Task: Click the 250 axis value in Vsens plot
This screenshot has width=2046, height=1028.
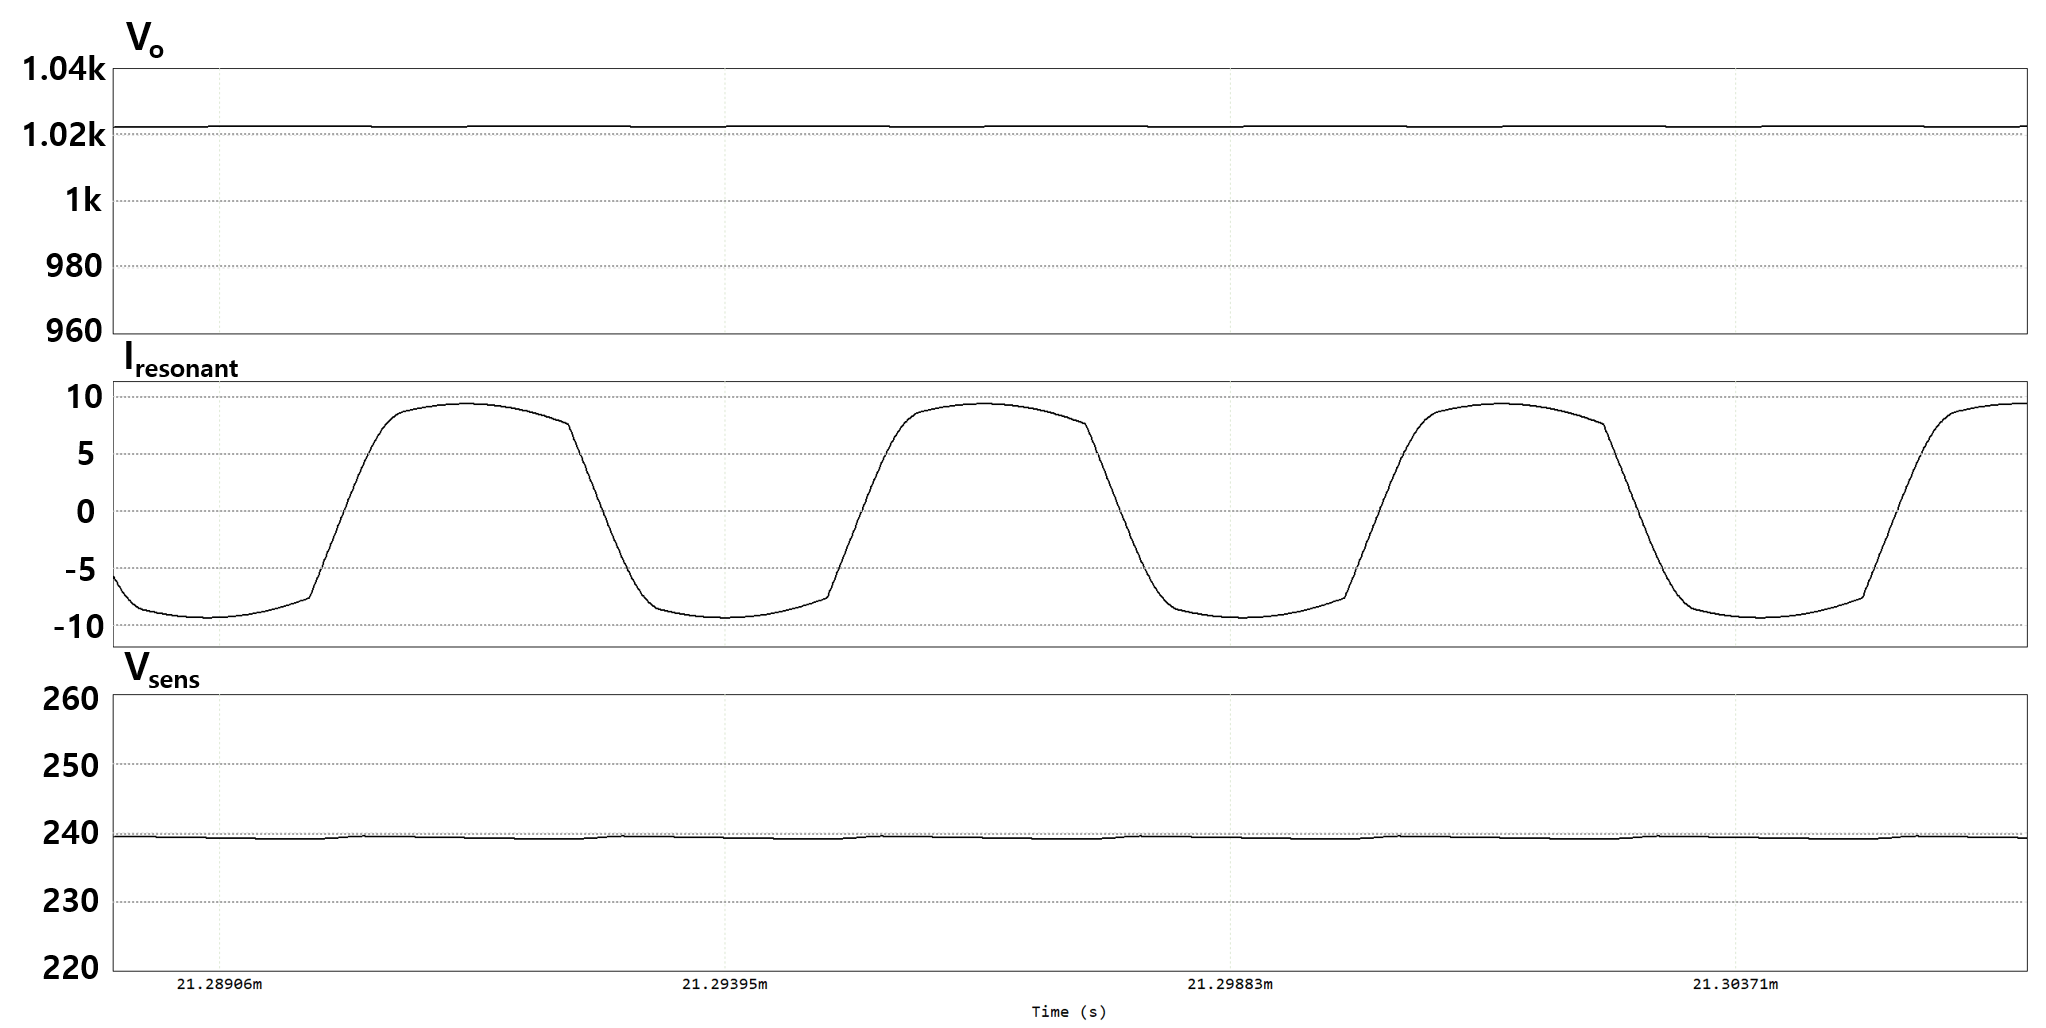Action: [70, 766]
